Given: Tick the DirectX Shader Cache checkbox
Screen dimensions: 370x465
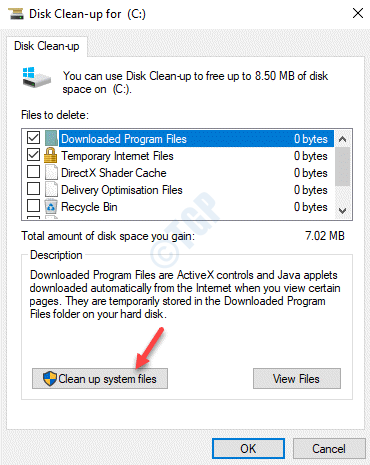Looking at the screenshot, I should coord(33,172).
